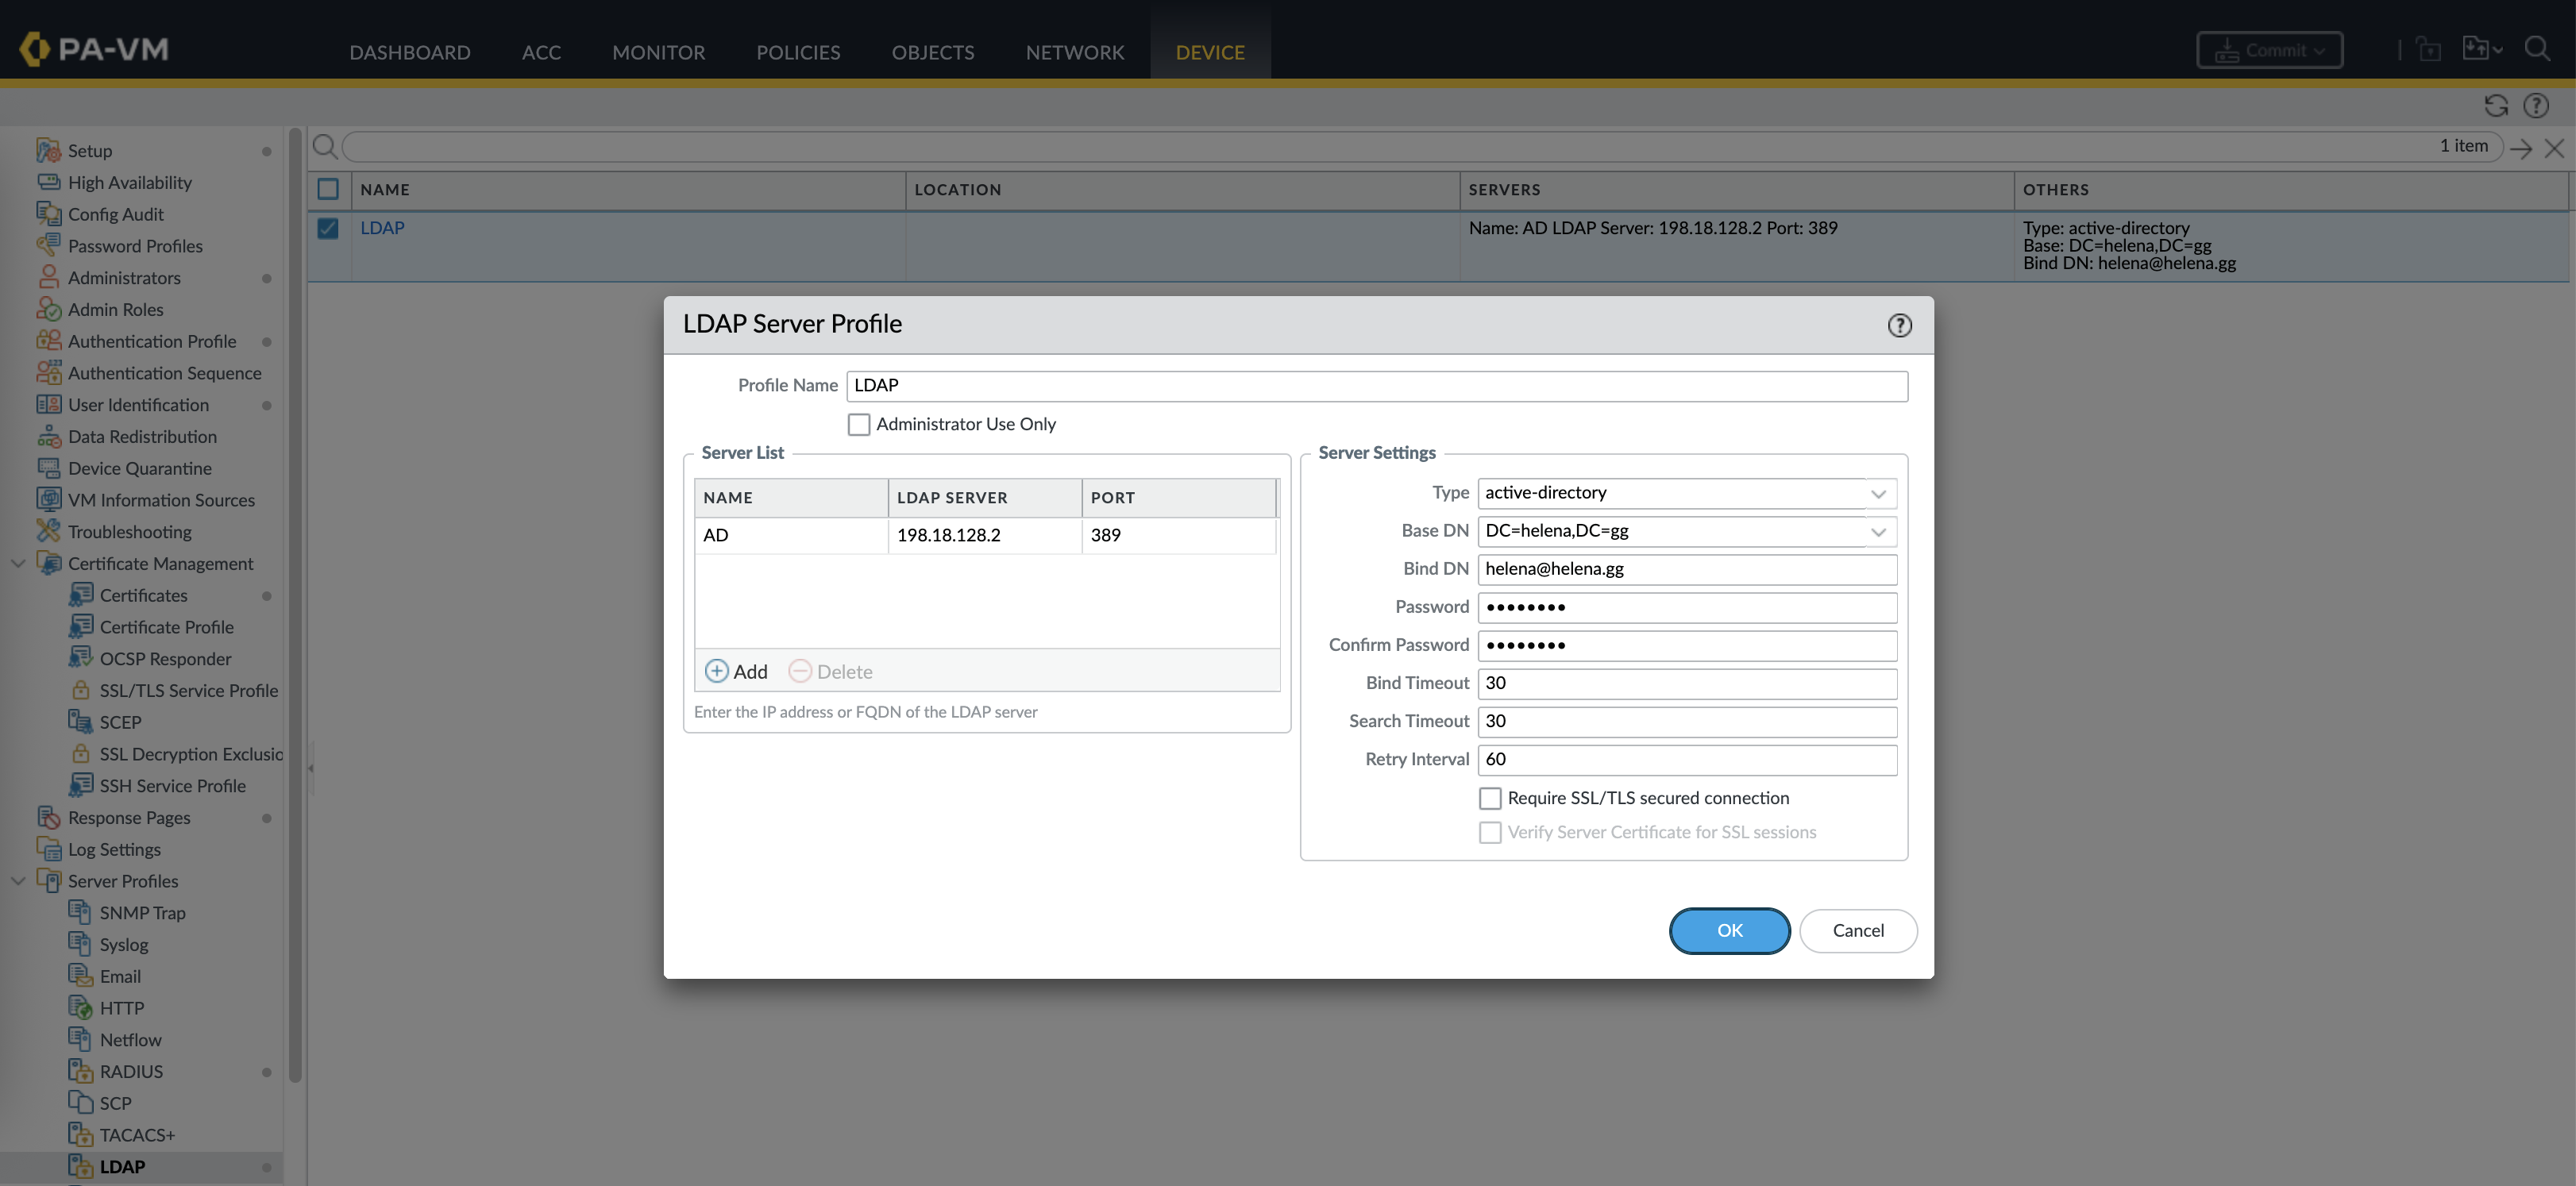Check the Require SSL/TLS secured connection box
Image resolution: width=2576 pixels, height=1186 pixels.
click(1489, 798)
